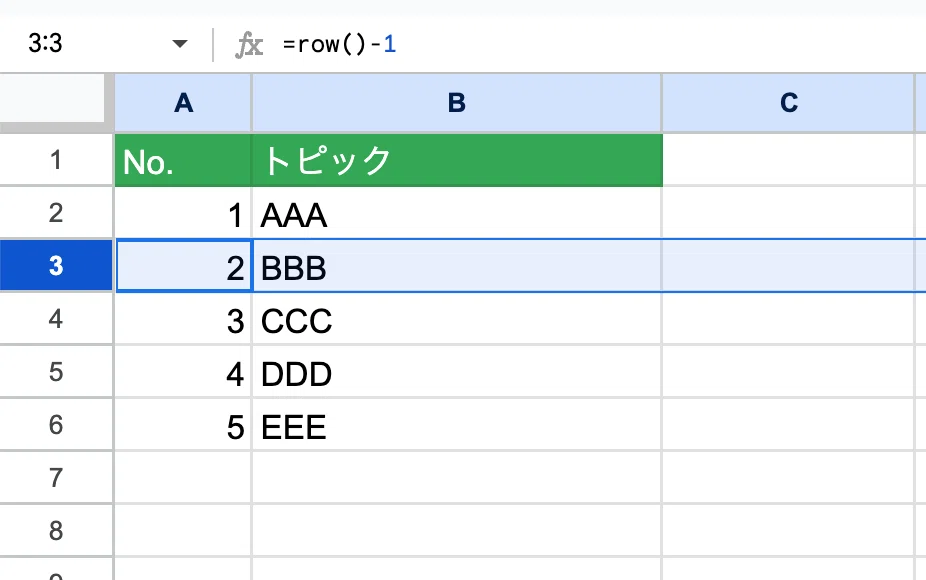
Task: Select cell containing AAA
Action: tap(457, 213)
